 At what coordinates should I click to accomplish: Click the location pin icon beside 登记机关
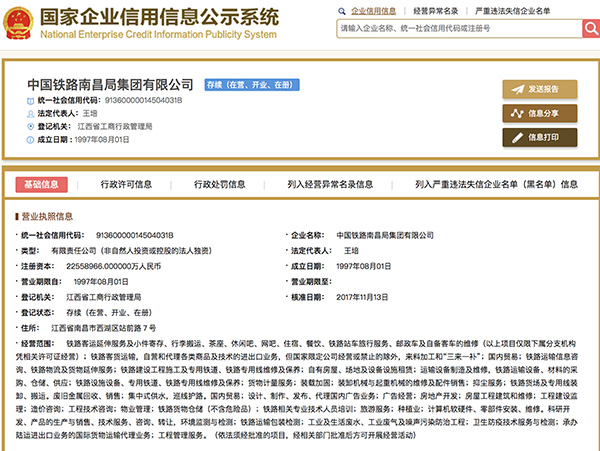(30, 127)
